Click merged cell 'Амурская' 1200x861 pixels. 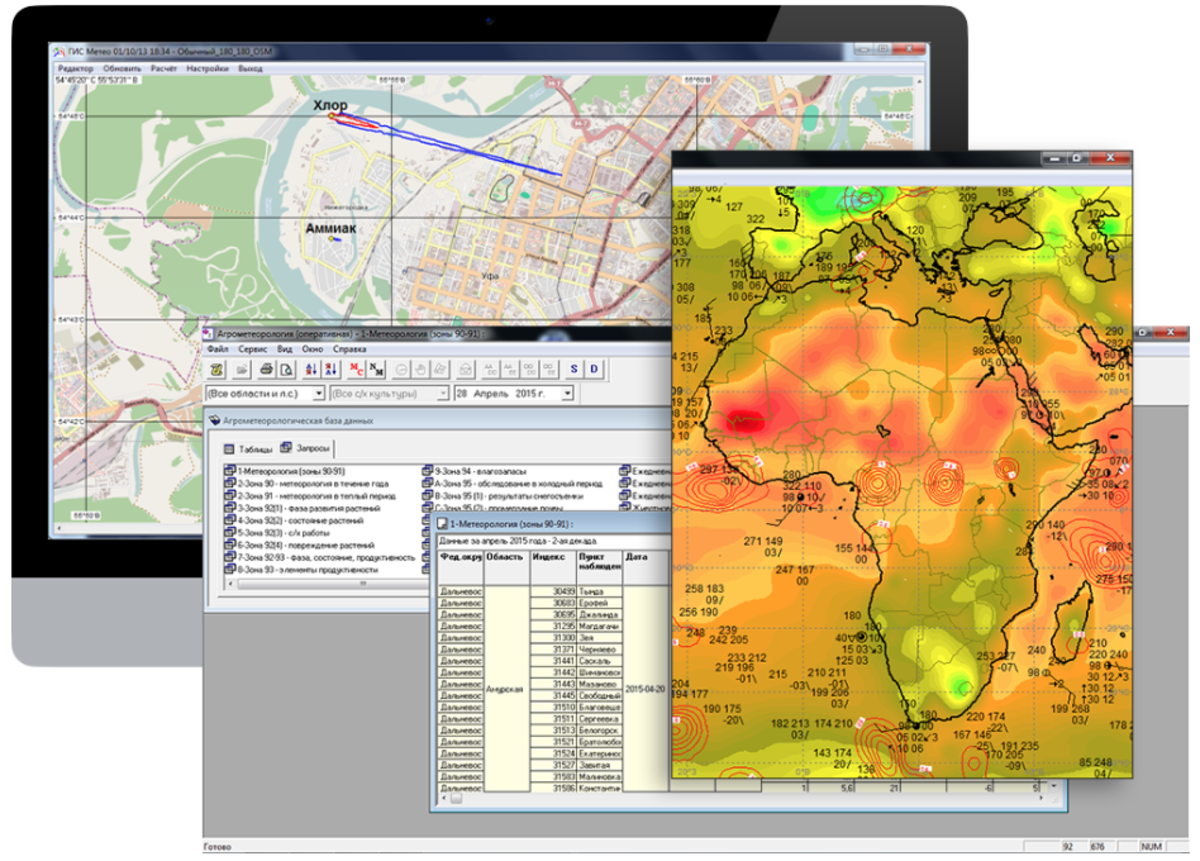[506, 689]
